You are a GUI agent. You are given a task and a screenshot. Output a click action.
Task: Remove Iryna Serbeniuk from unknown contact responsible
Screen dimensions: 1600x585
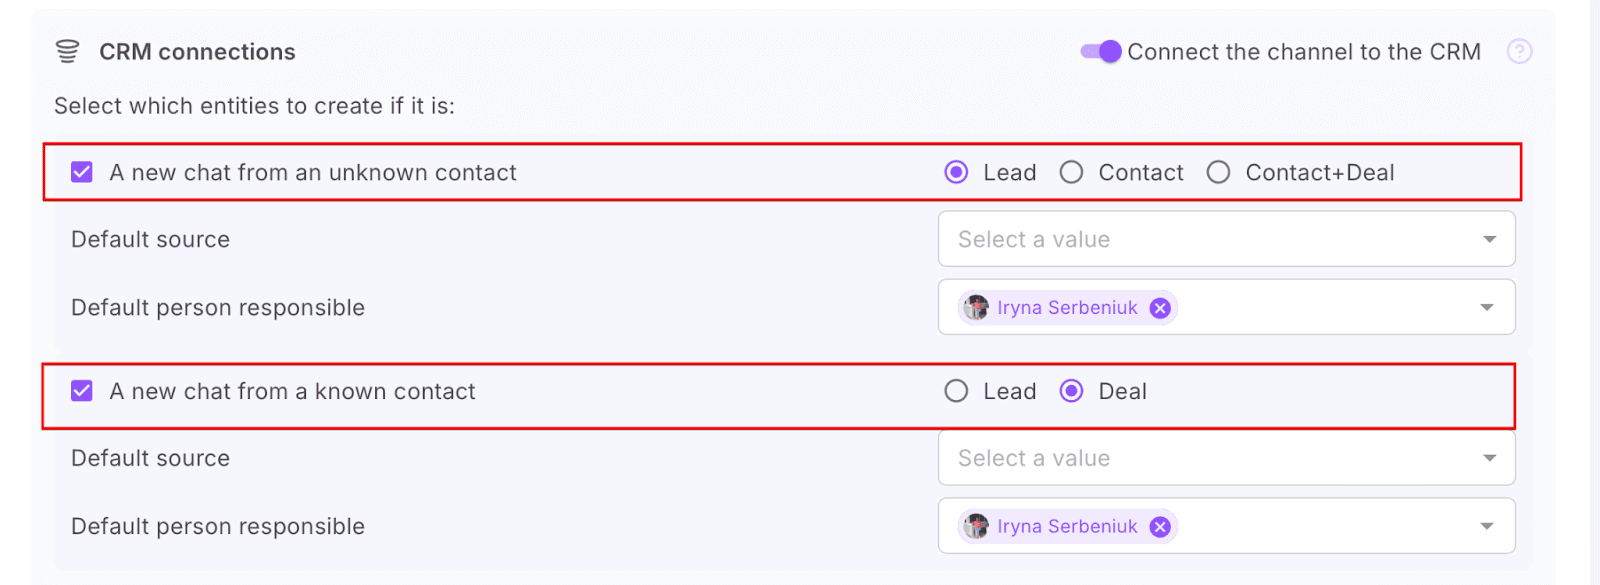[x=1160, y=308]
